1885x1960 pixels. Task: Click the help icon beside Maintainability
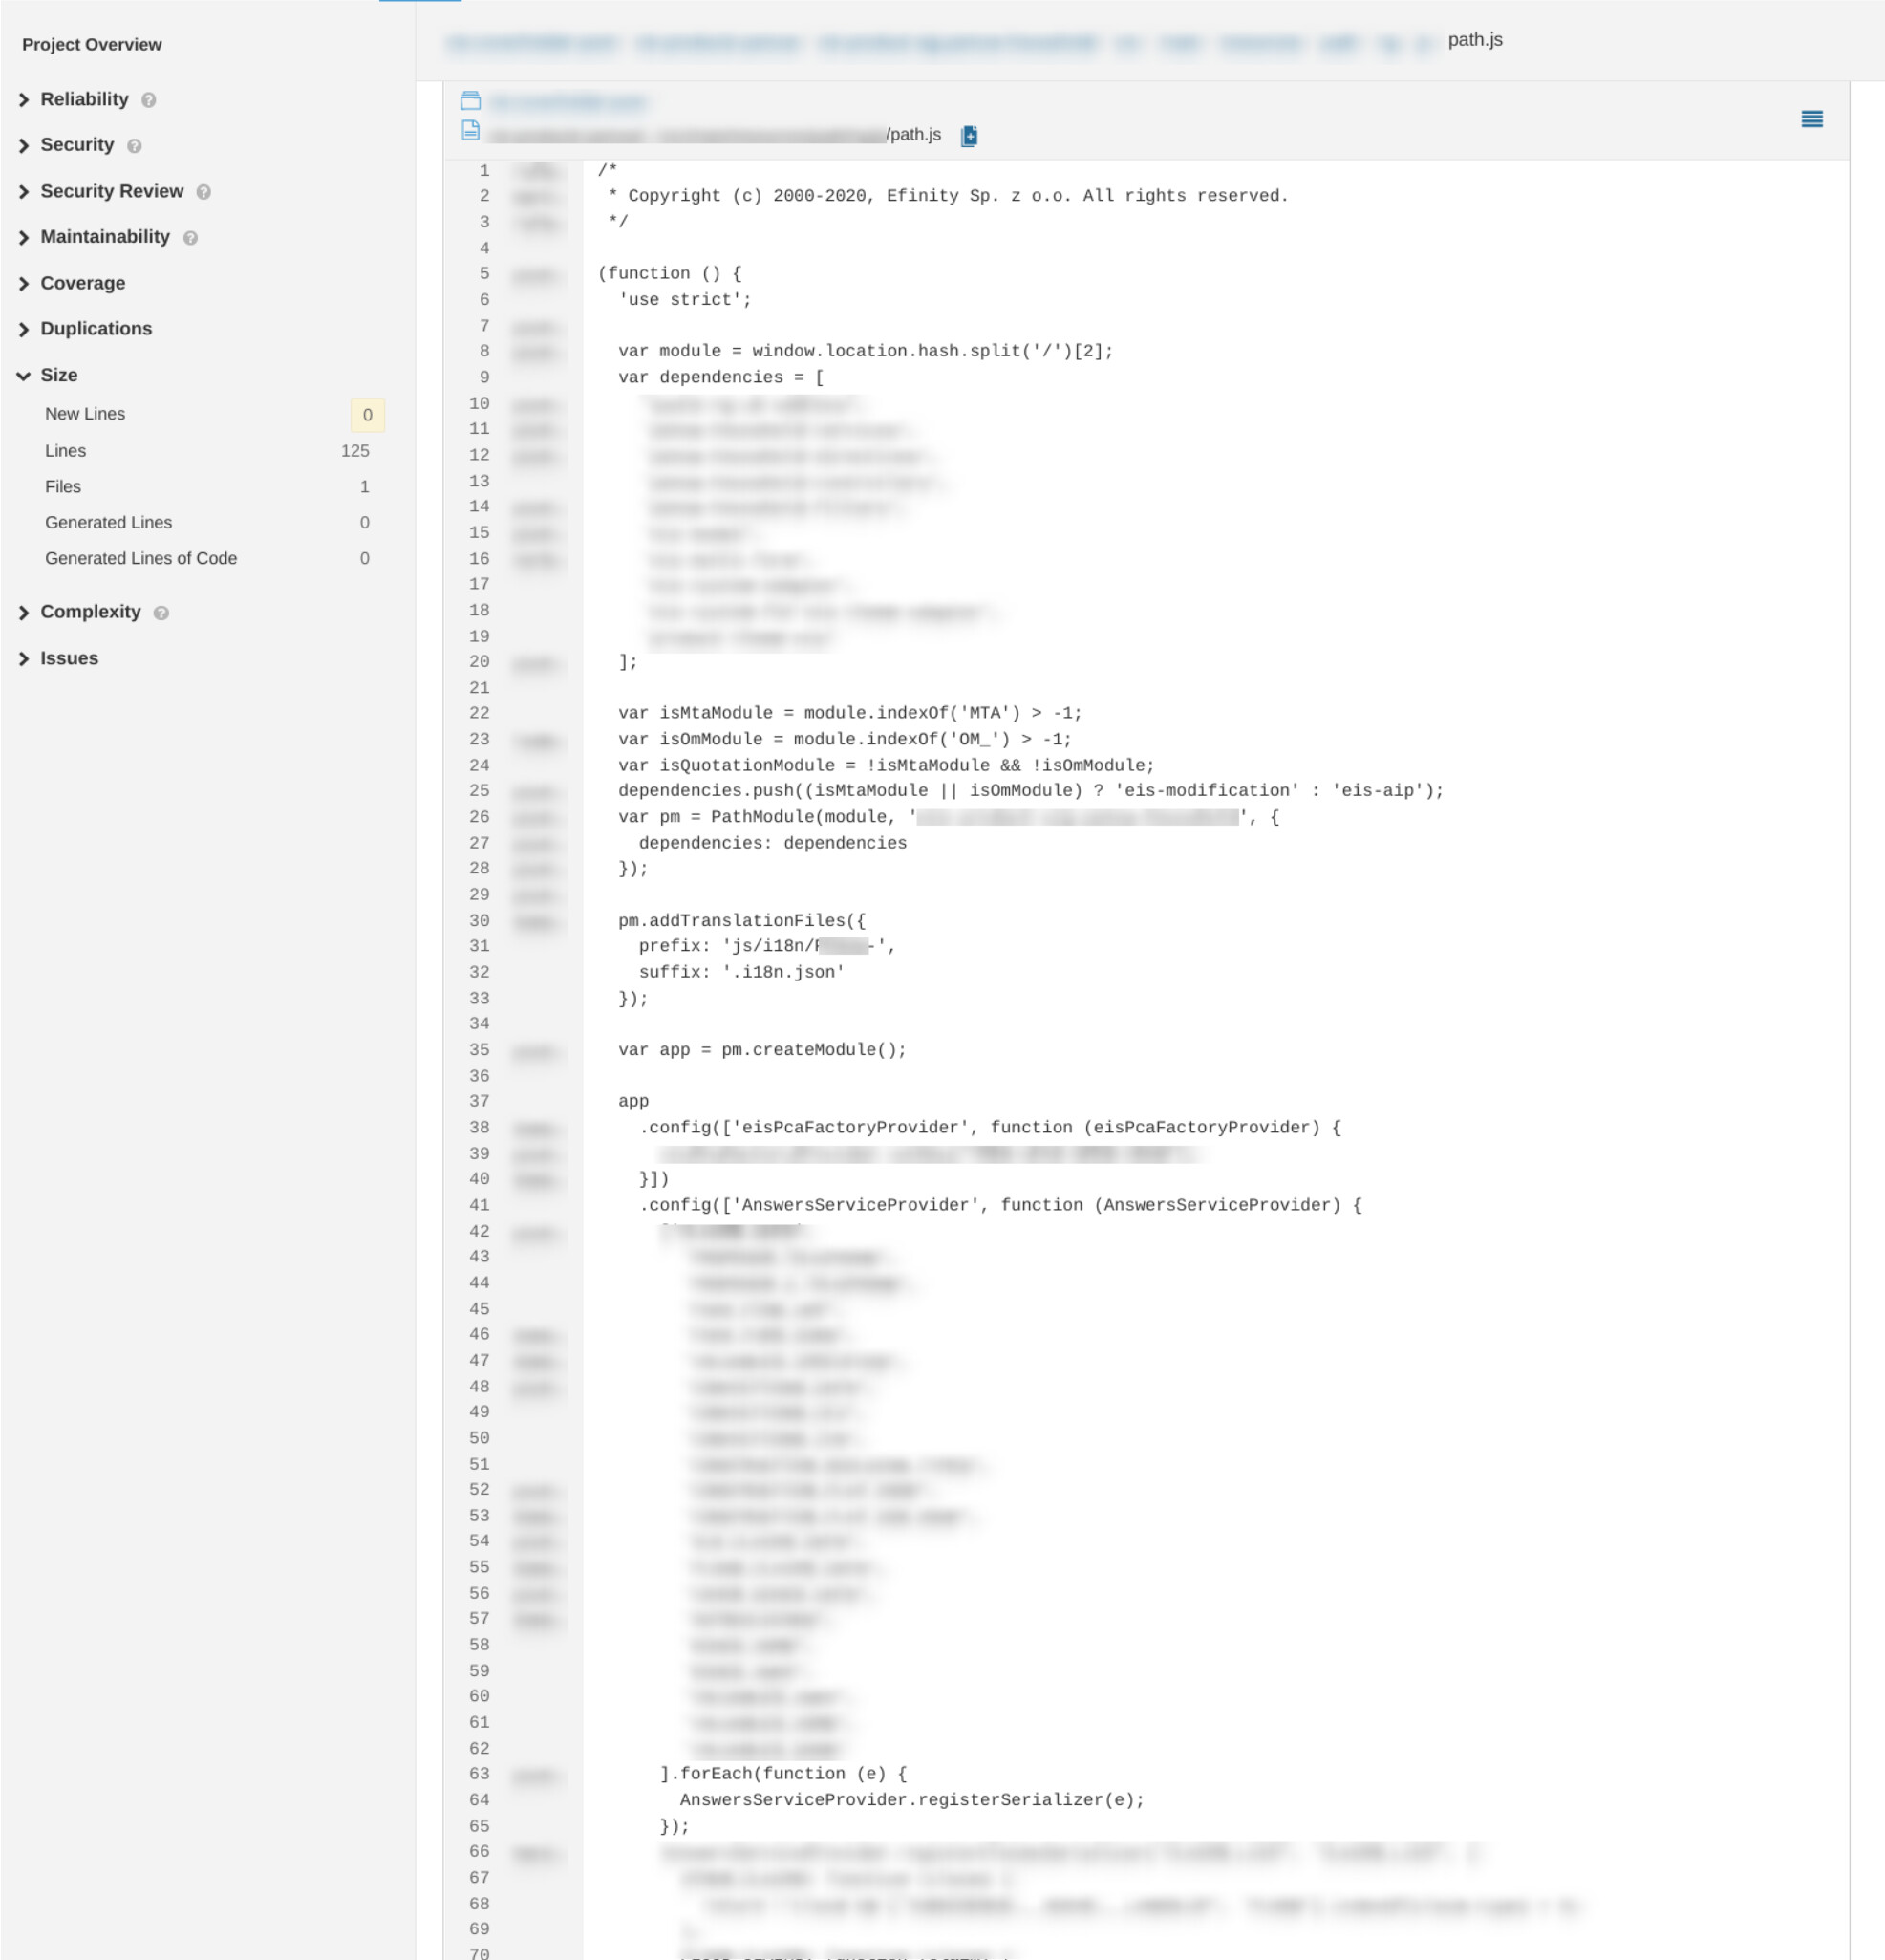click(190, 238)
